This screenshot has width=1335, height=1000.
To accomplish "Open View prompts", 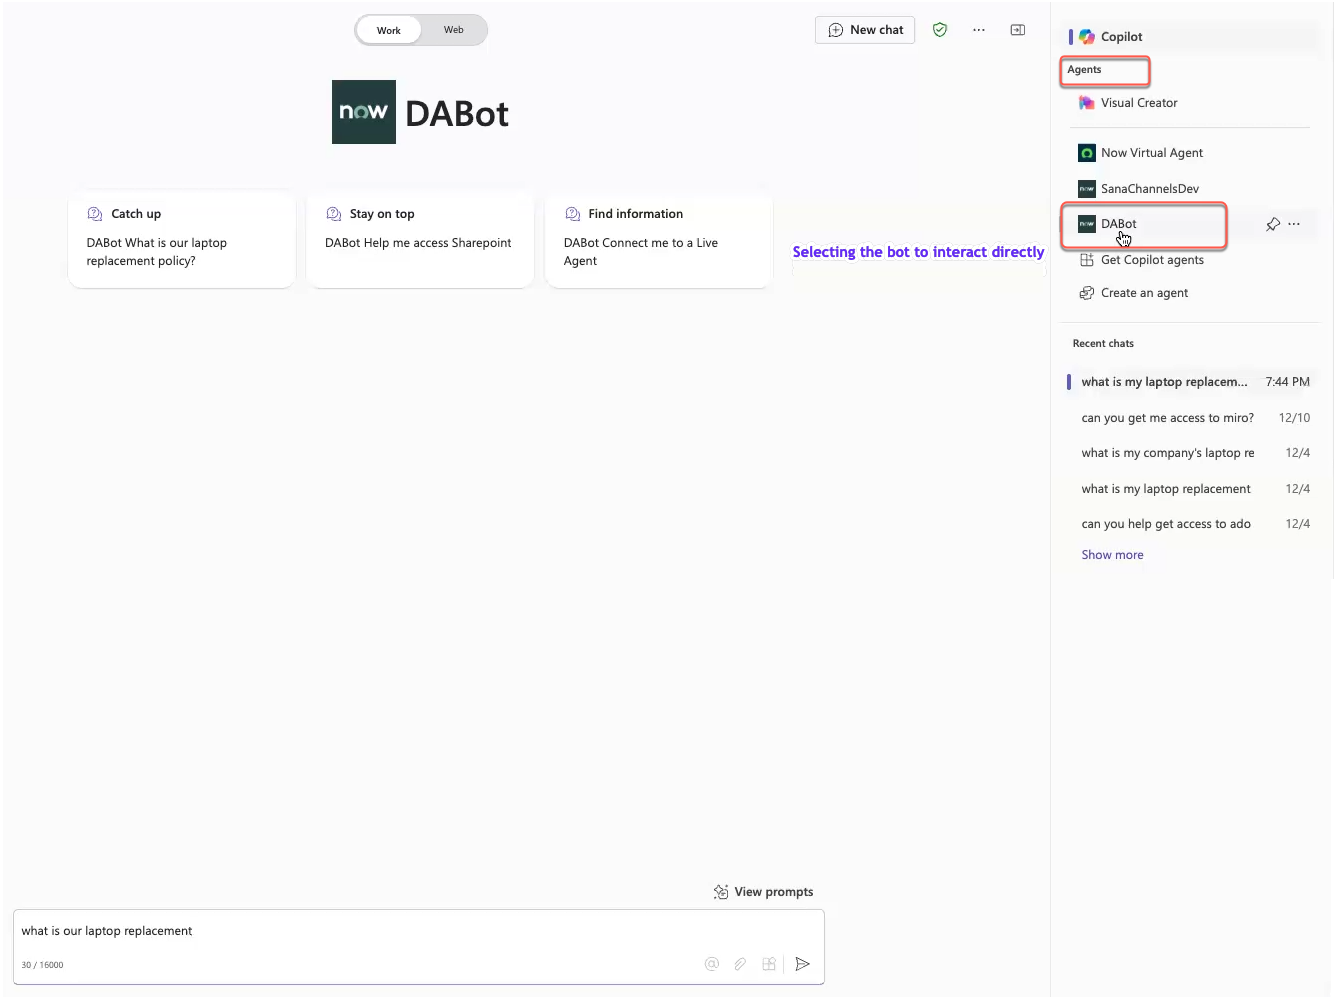I will (763, 892).
